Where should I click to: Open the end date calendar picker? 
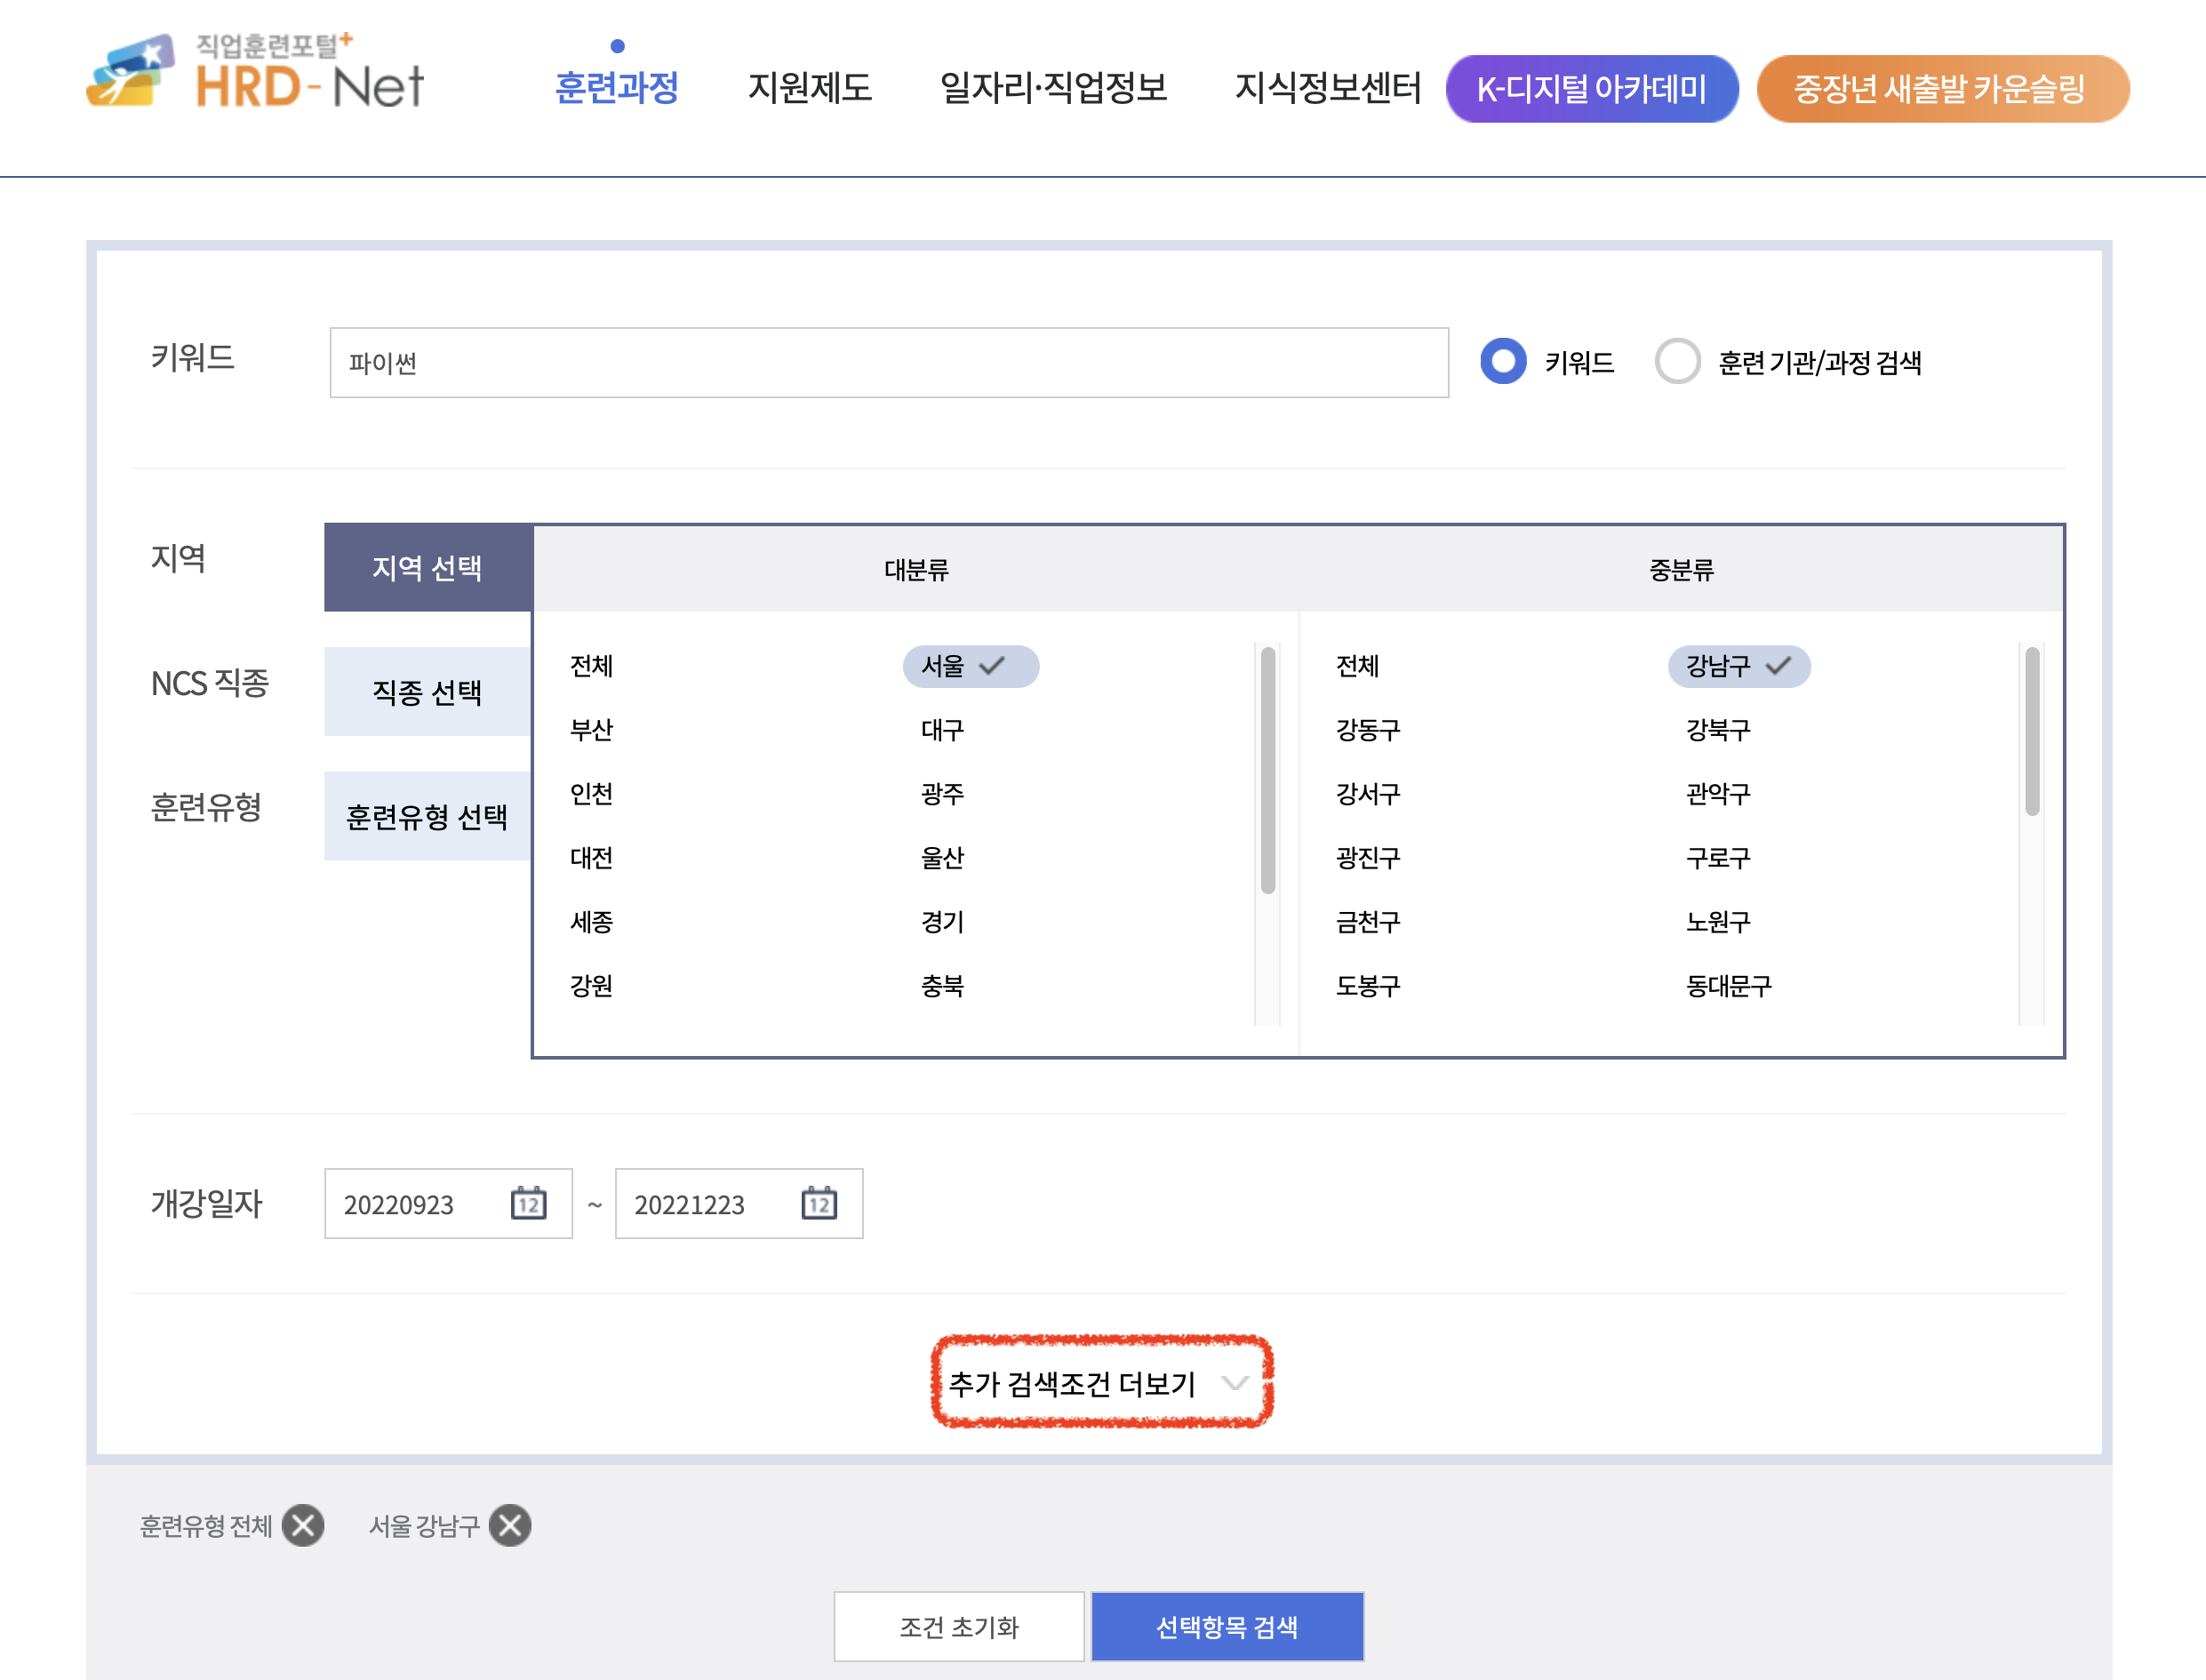(820, 1204)
